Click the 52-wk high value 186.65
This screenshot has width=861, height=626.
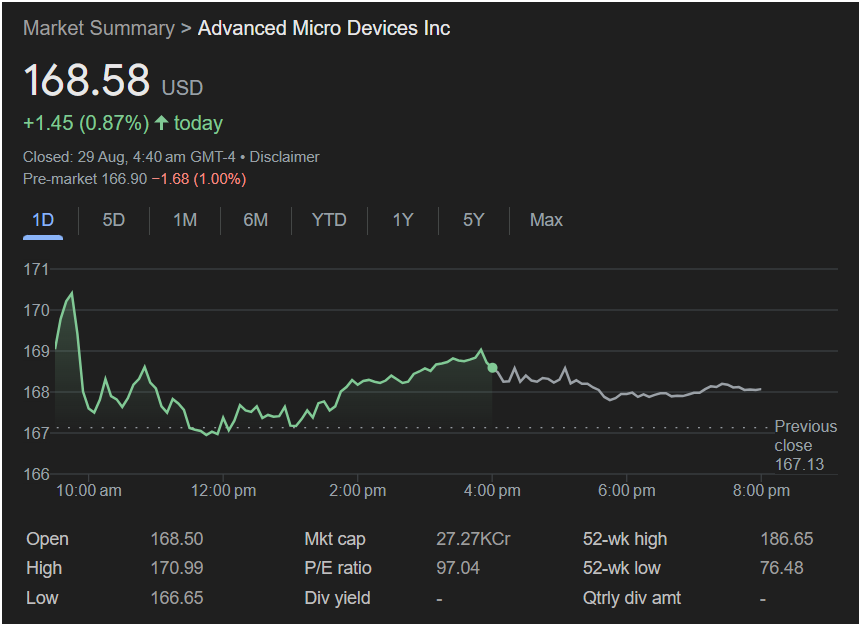click(786, 539)
